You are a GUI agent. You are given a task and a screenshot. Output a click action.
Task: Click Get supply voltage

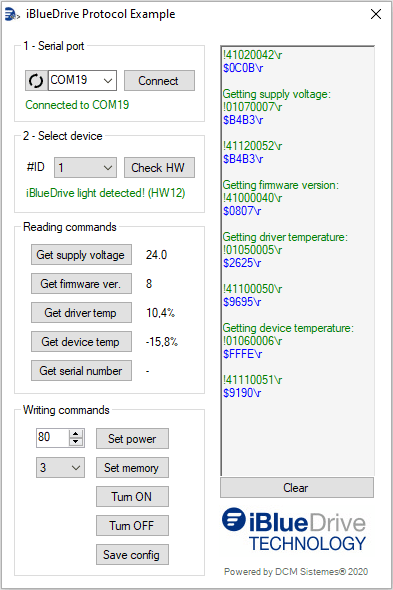[81, 255]
